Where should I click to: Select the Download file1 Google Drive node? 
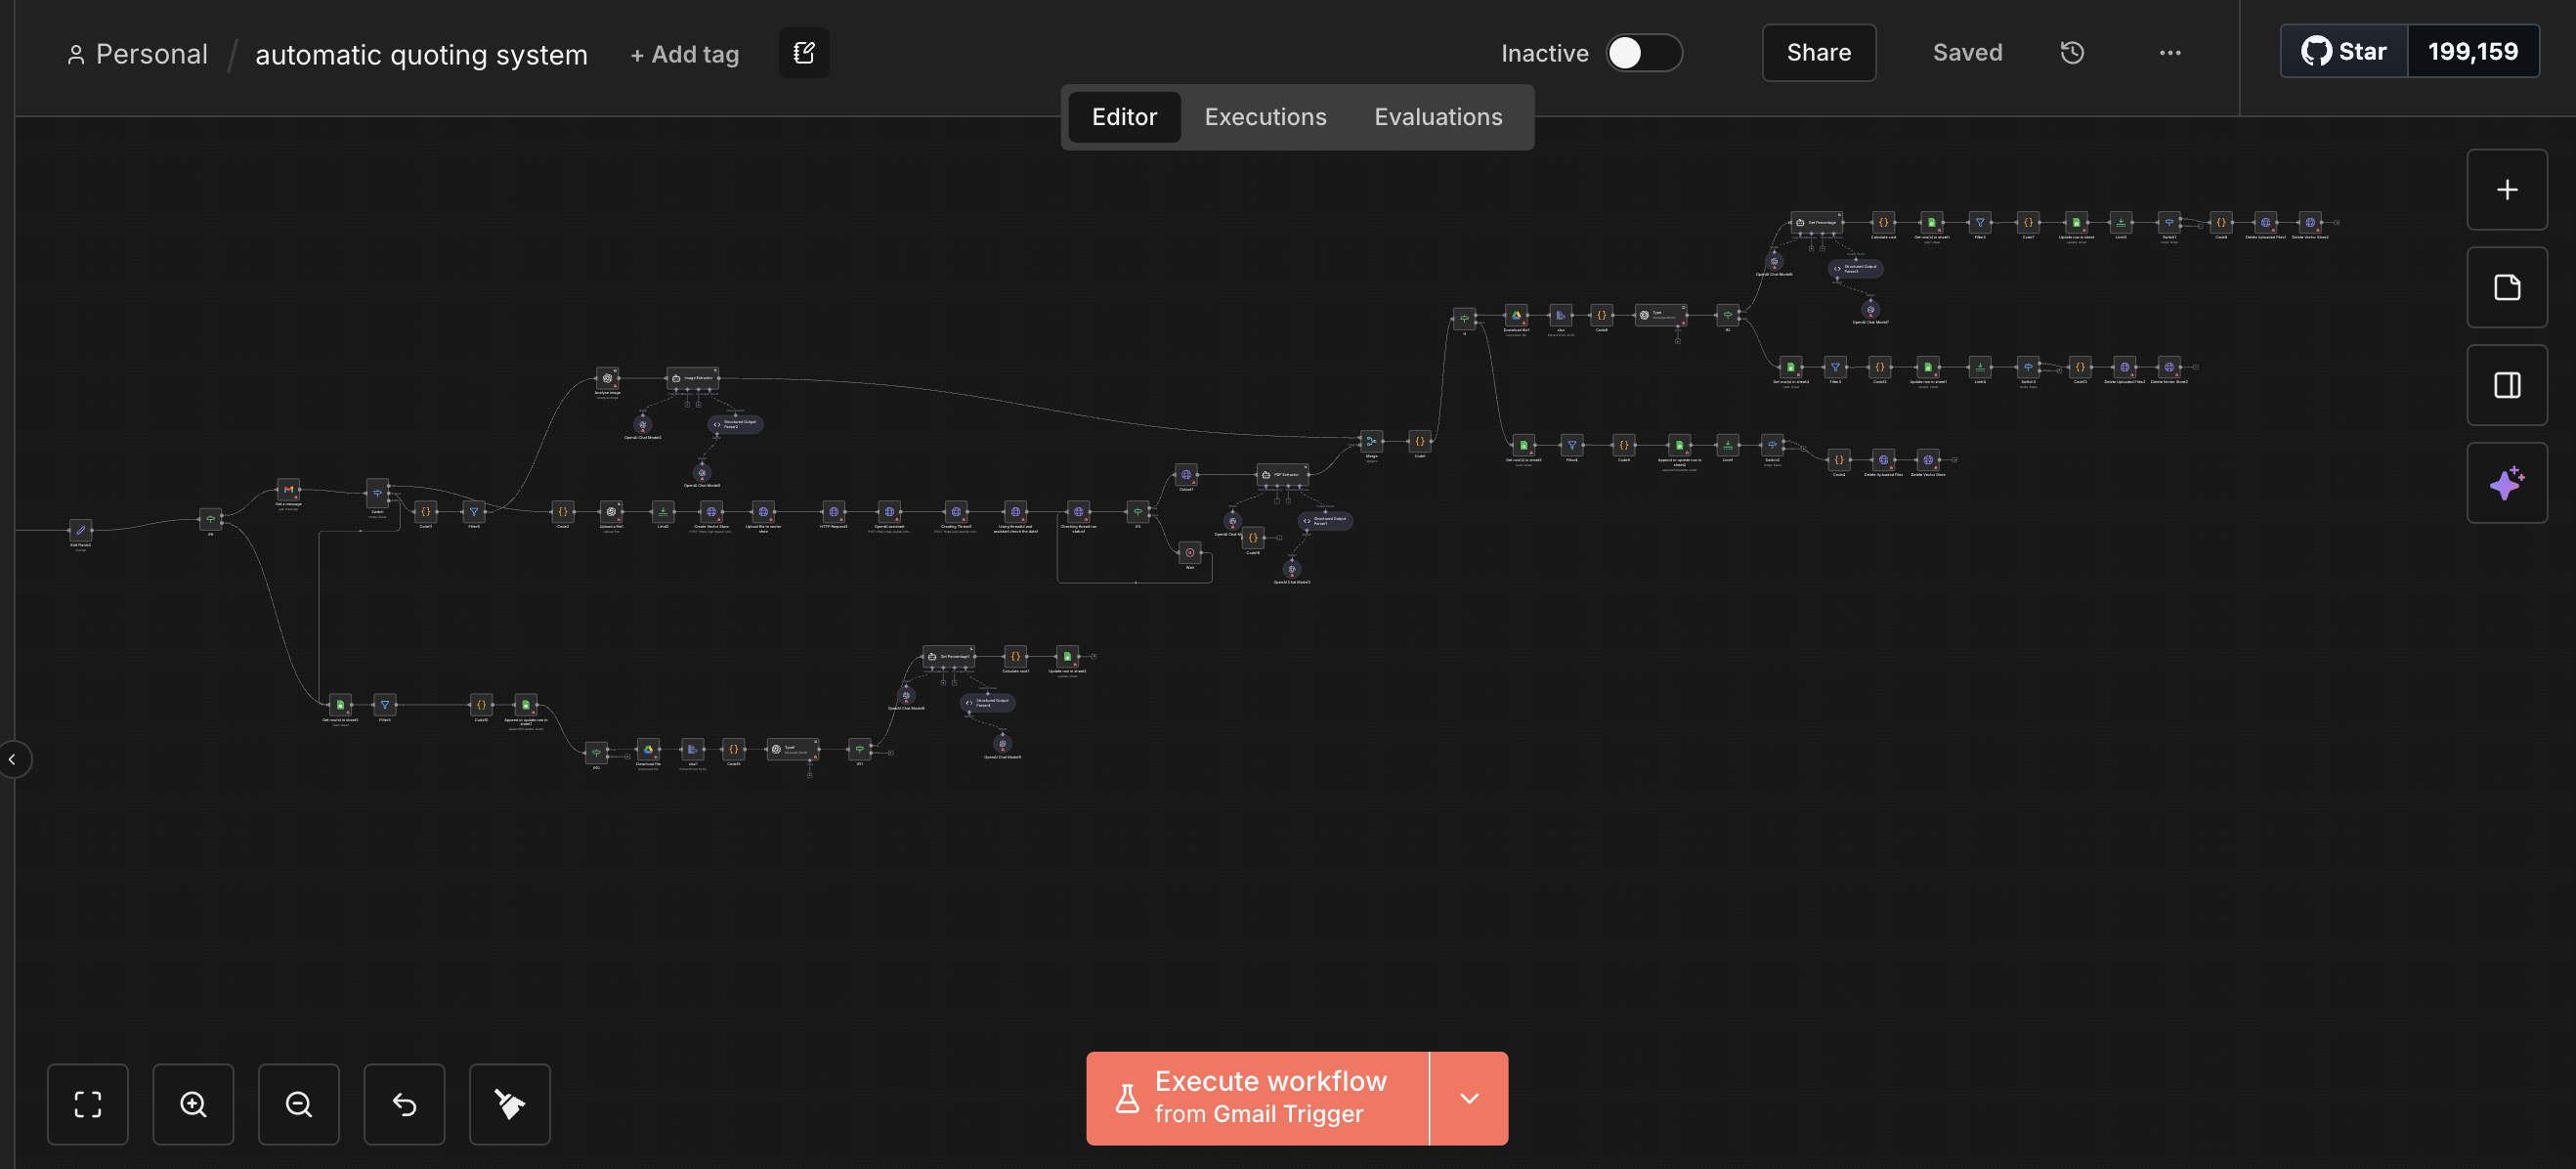pos(1516,315)
